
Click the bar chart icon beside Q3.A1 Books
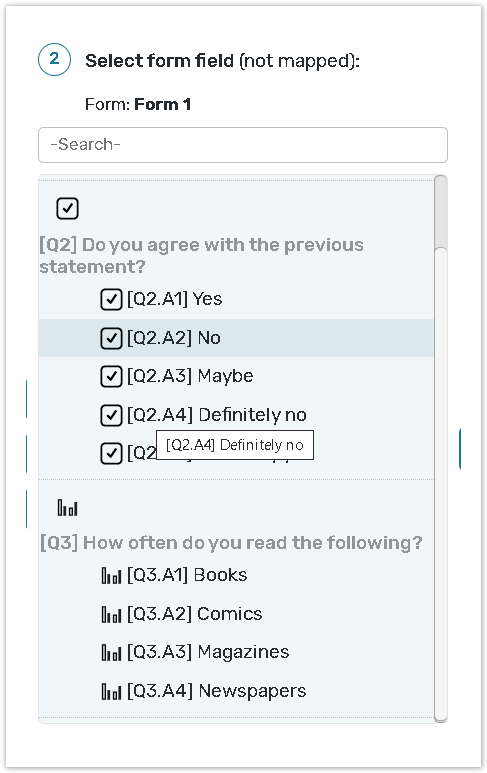click(111, 575)
